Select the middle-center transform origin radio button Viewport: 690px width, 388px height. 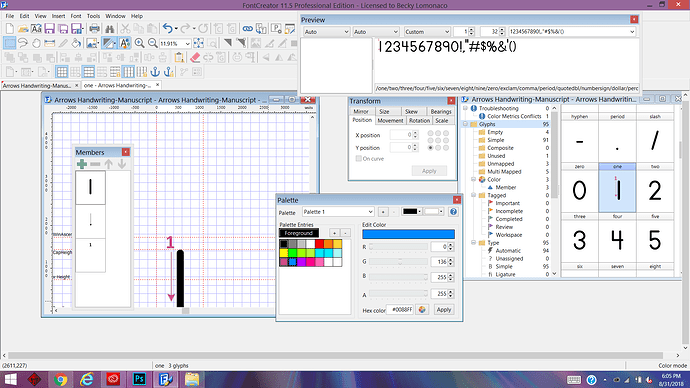[x=438, y=141]
